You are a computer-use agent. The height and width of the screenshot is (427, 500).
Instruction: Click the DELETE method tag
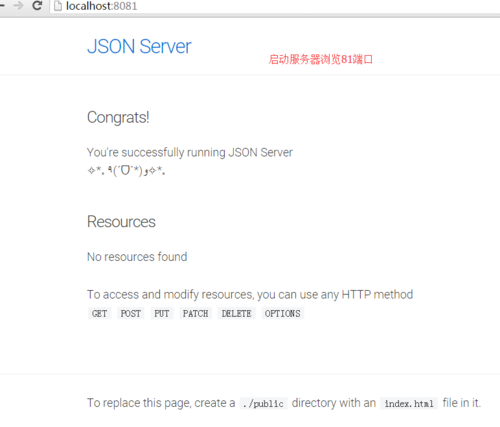(236, 313)
